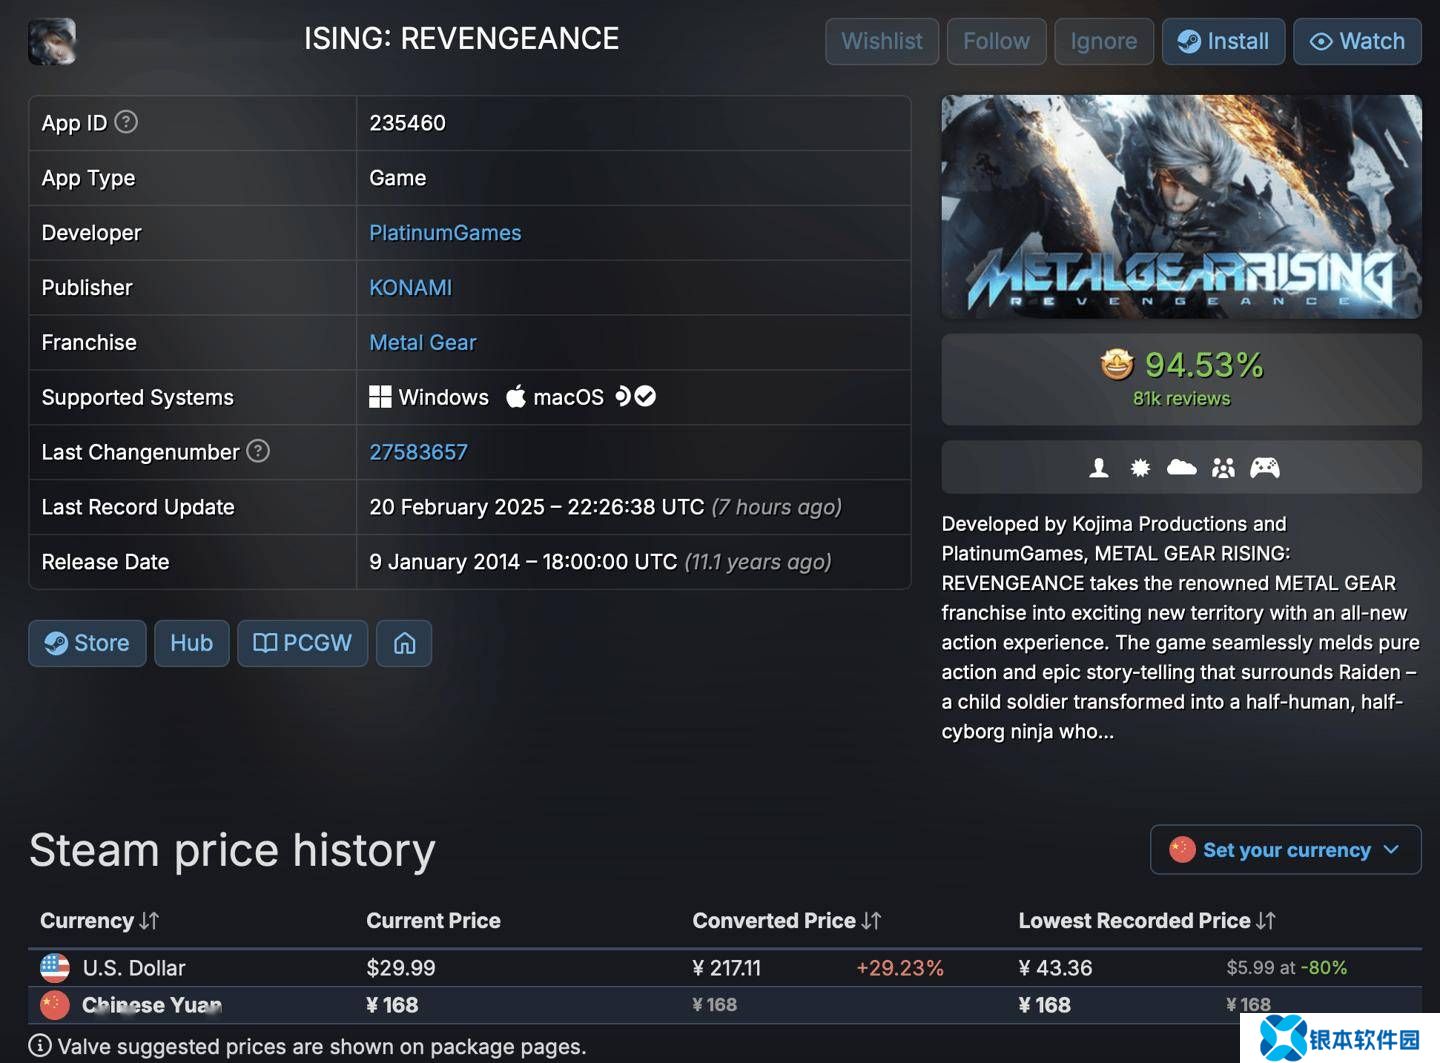Click the Install button

pyautogui.click(x=1223, y=41)
